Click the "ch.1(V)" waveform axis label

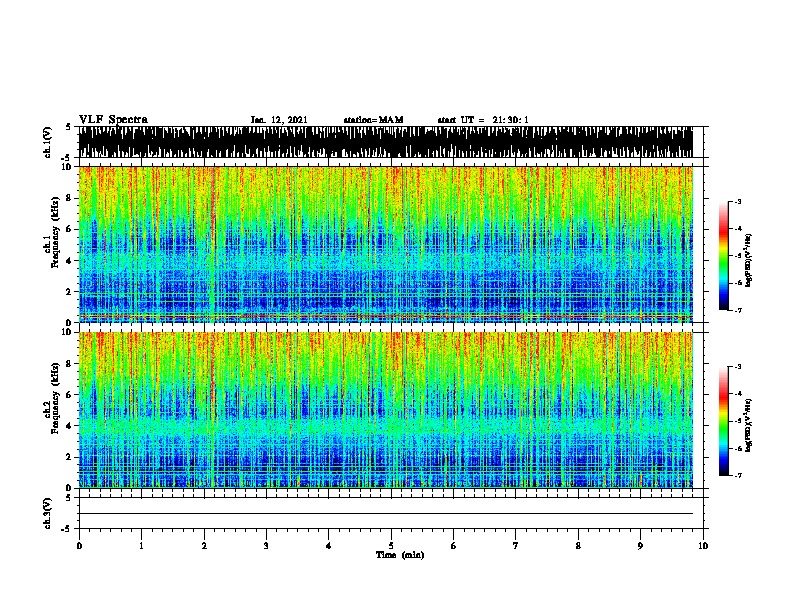[x=47, y=142]
